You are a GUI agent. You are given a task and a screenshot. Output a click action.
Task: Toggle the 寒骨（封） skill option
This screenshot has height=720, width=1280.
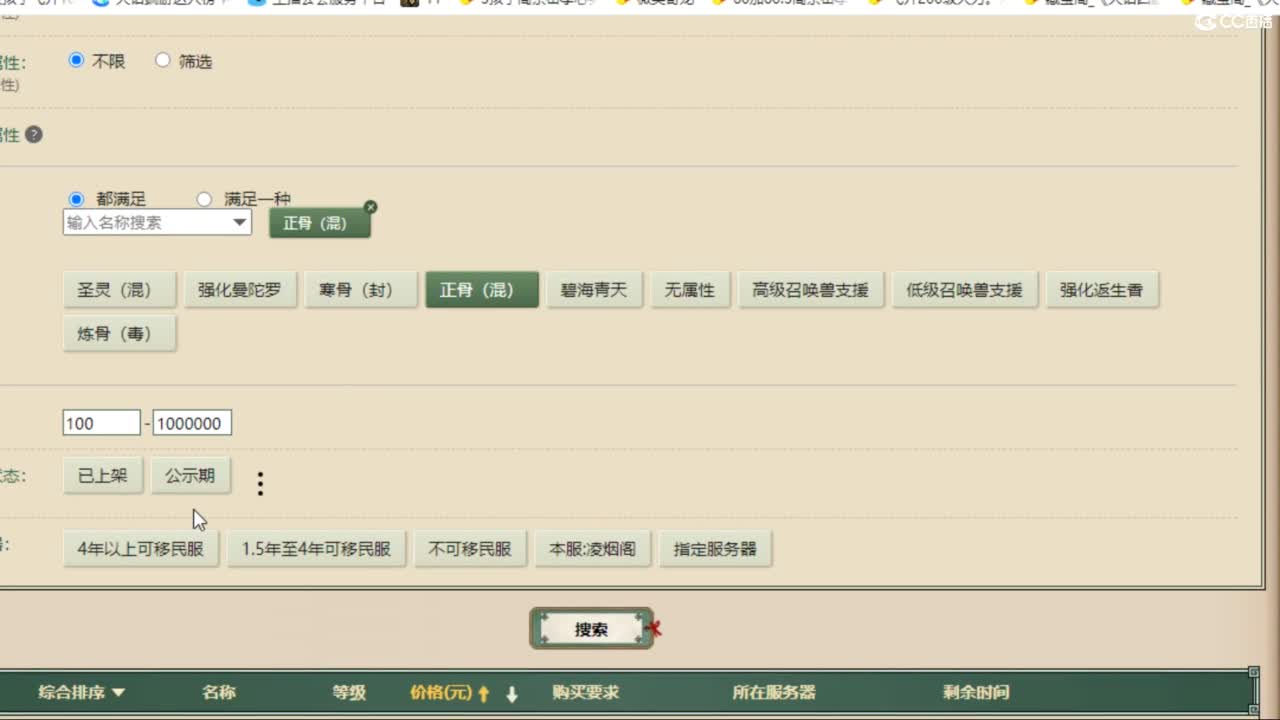pos(361,290)
